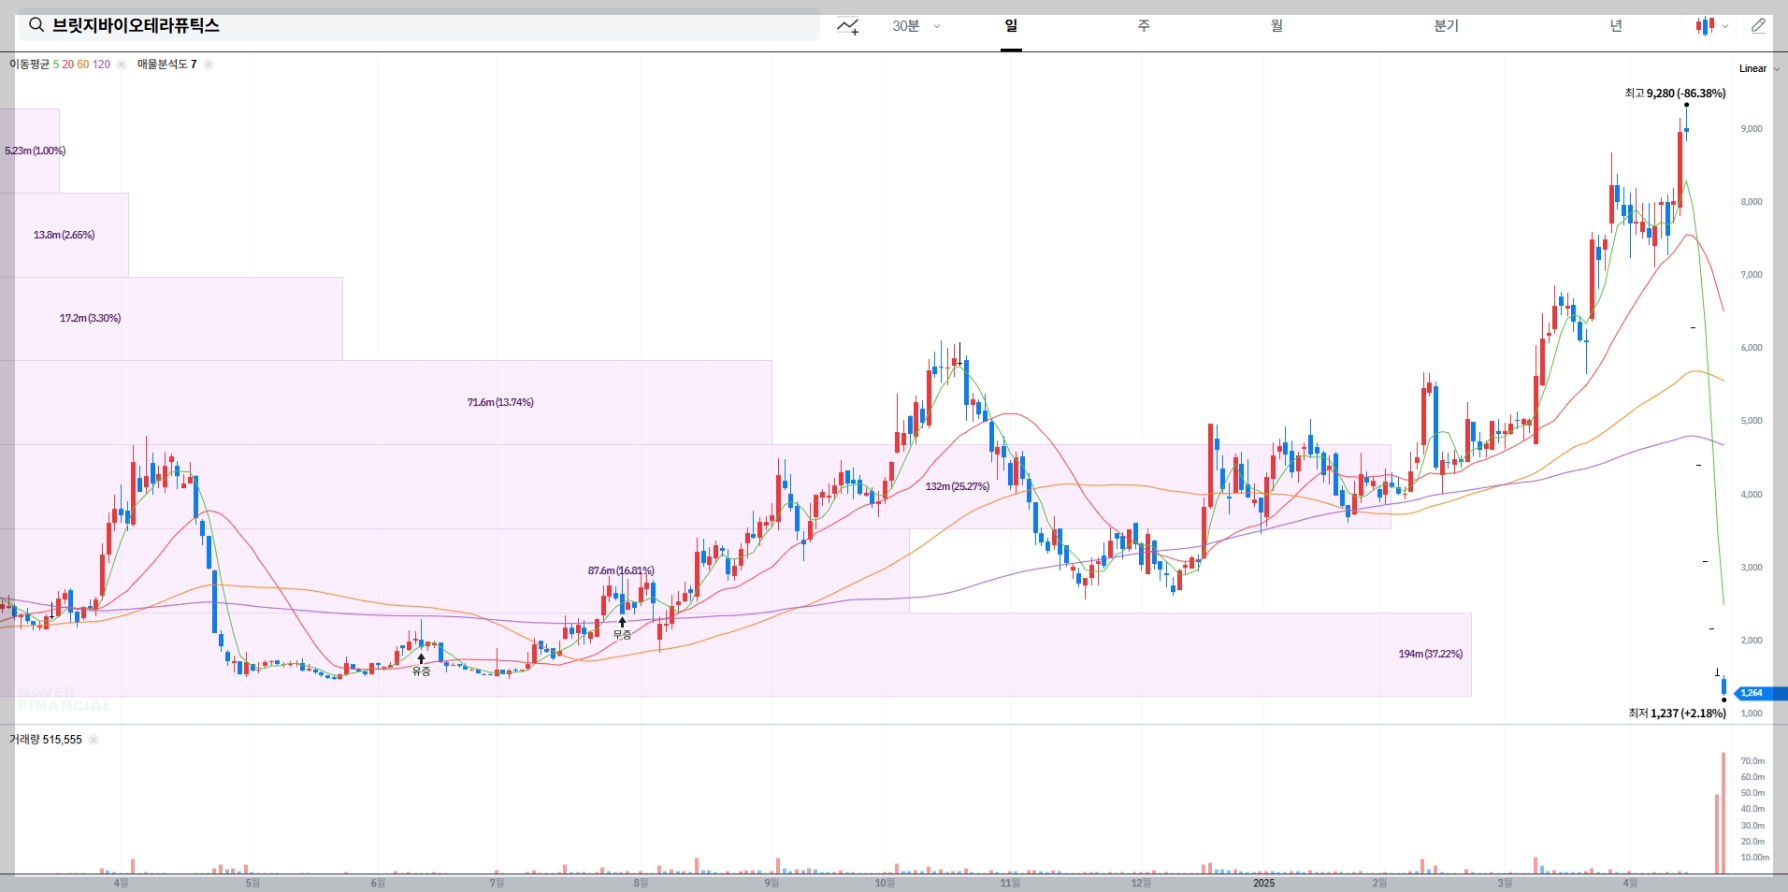The height and width of the screenshot is (892, 1788).
Task: Click the 2025 year label on time axis
Action: pyautogui.click(x=1264, y=883)
